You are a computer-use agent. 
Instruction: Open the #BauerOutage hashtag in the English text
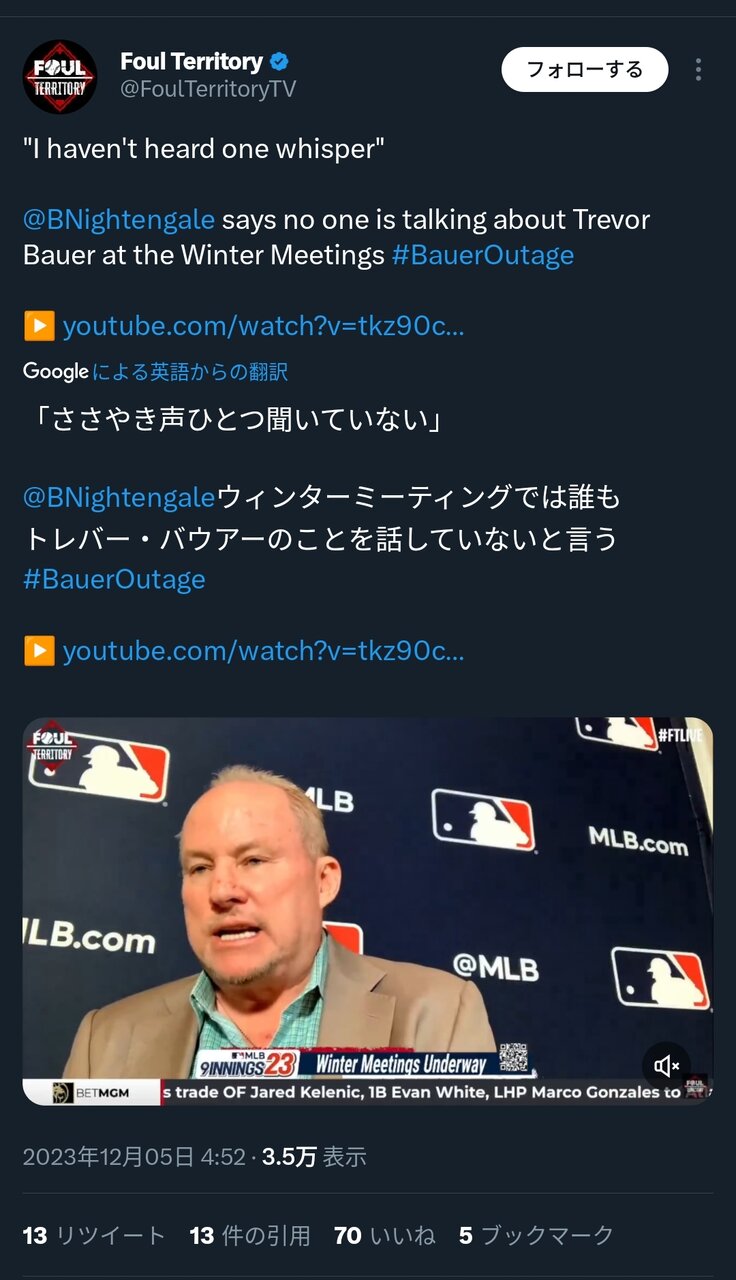coord(483,255)
